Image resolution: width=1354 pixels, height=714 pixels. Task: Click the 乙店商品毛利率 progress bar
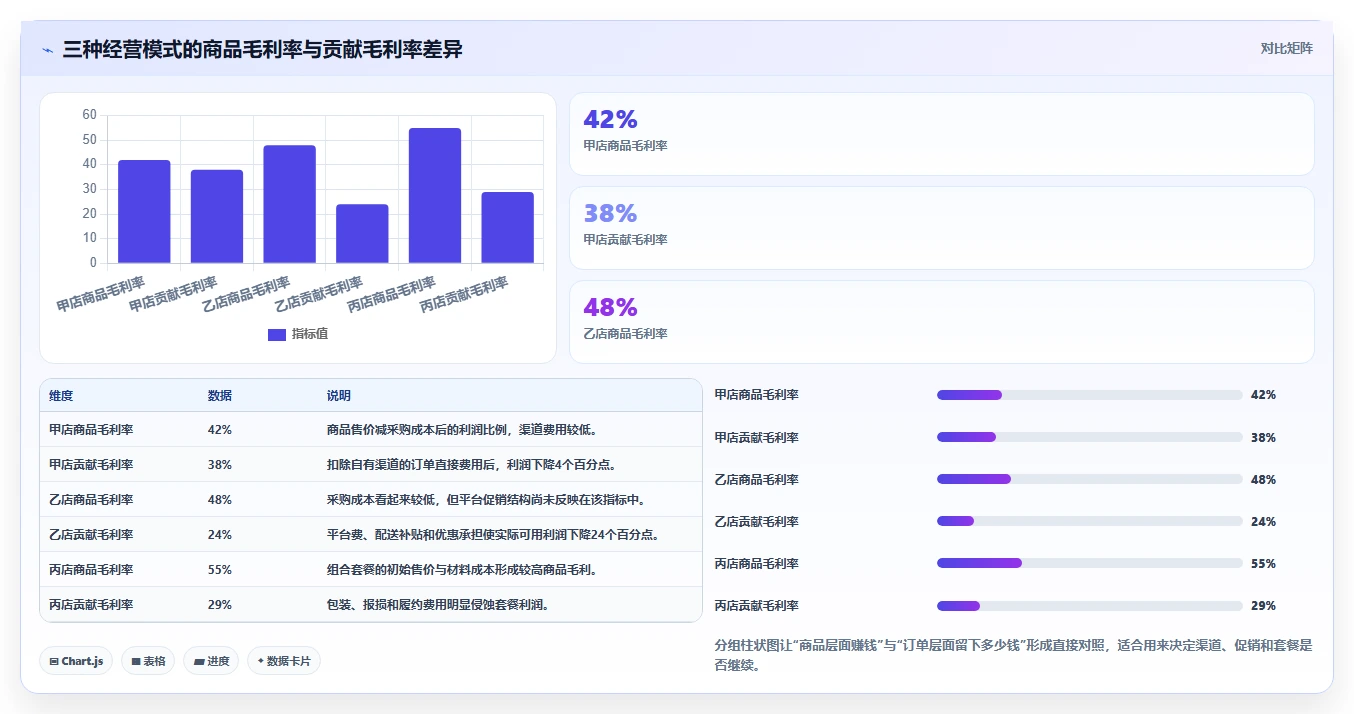1089,479
